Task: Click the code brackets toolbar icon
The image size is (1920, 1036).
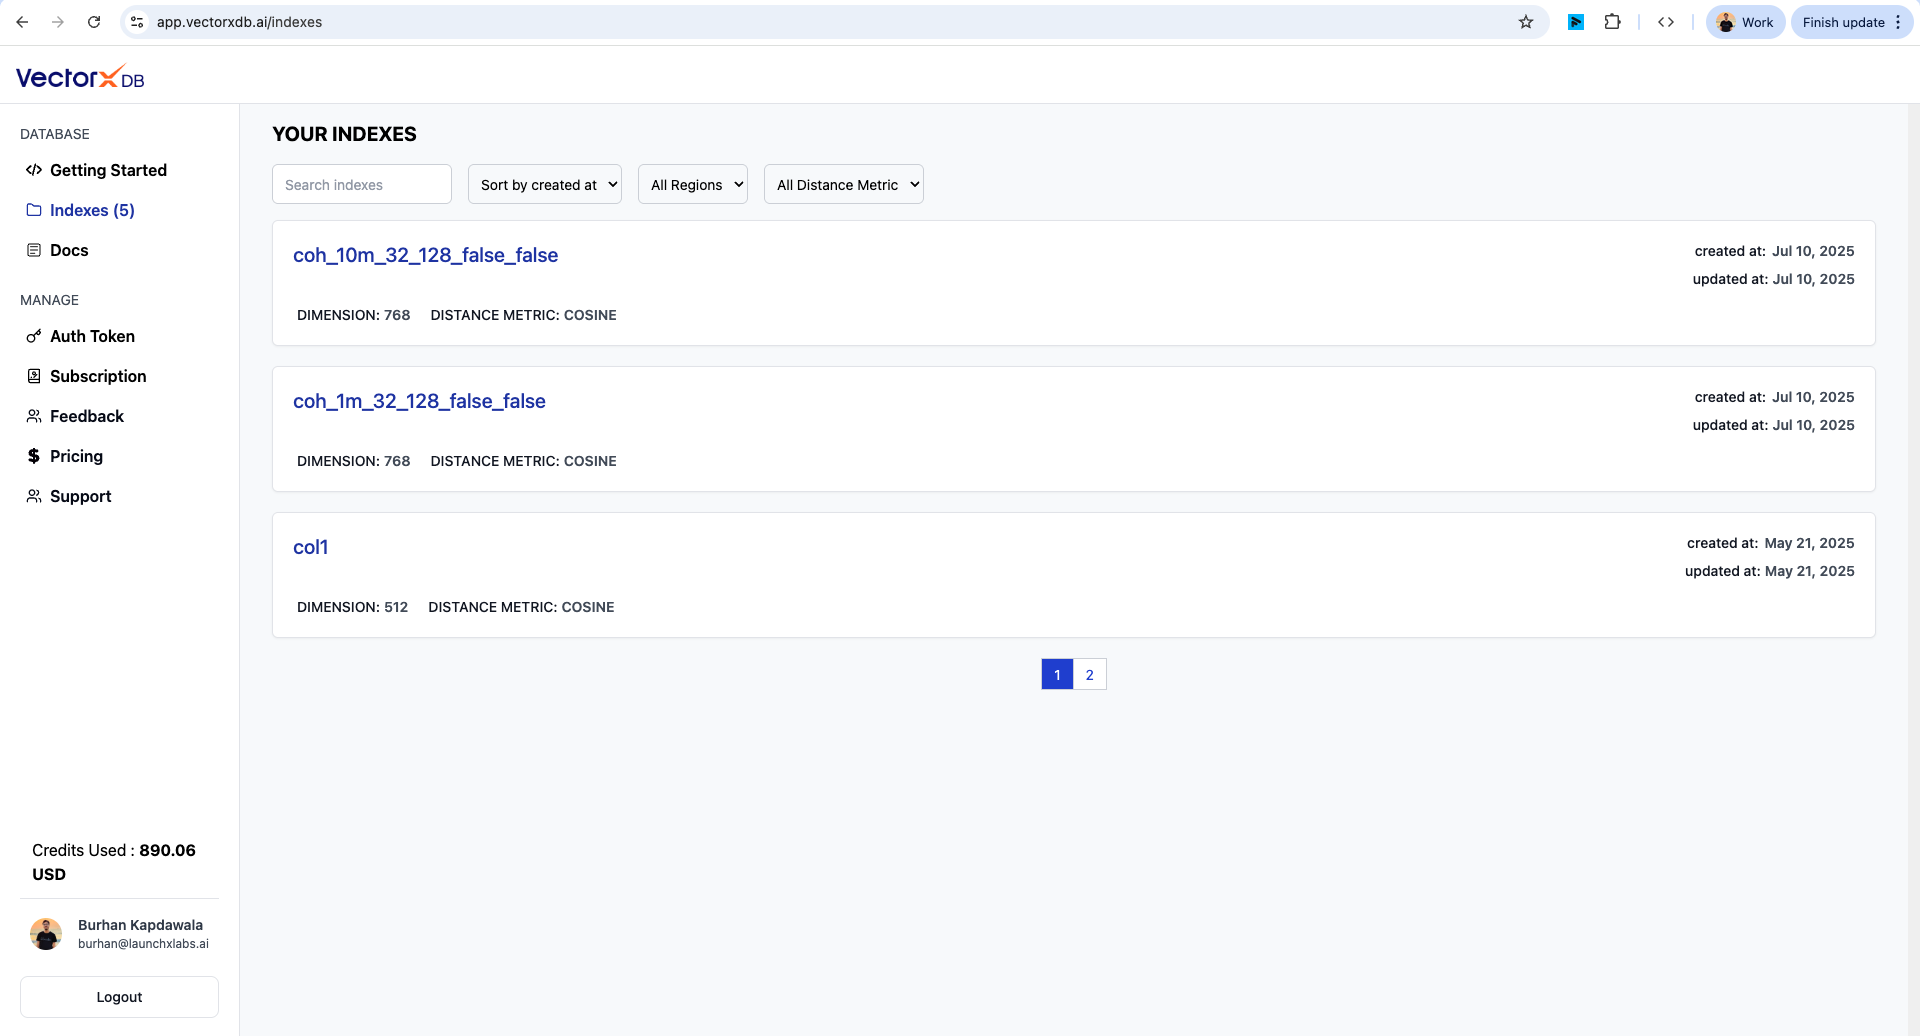Action: [1666, 22]
